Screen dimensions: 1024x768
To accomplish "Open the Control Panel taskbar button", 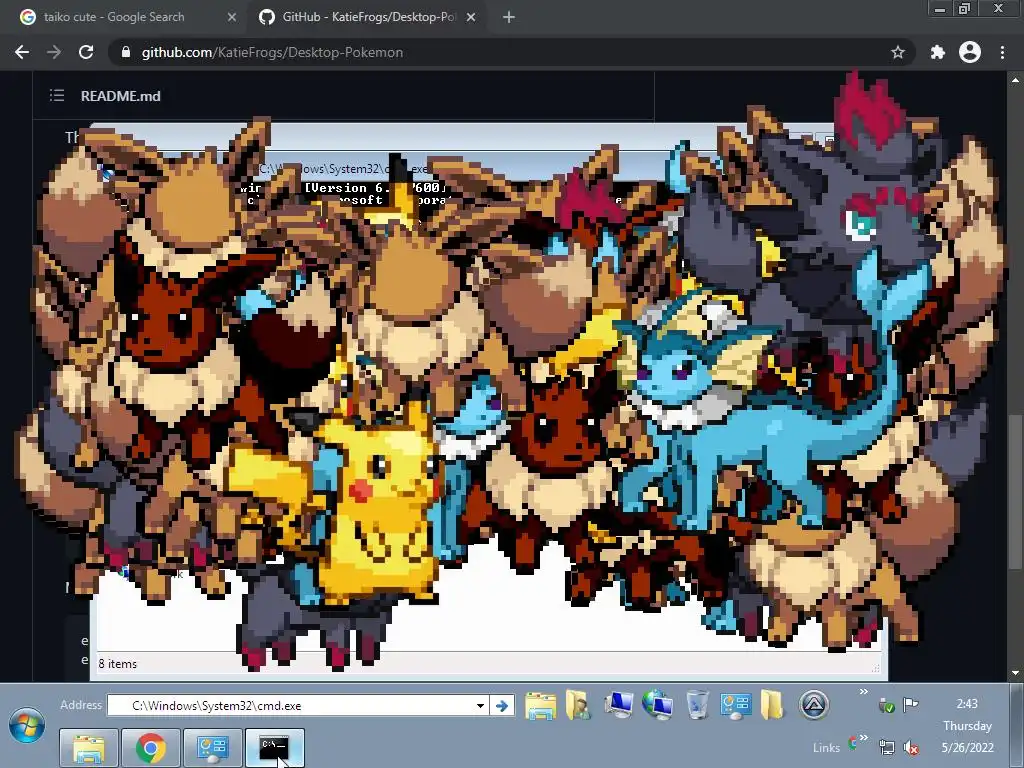I will pos(213,748).
